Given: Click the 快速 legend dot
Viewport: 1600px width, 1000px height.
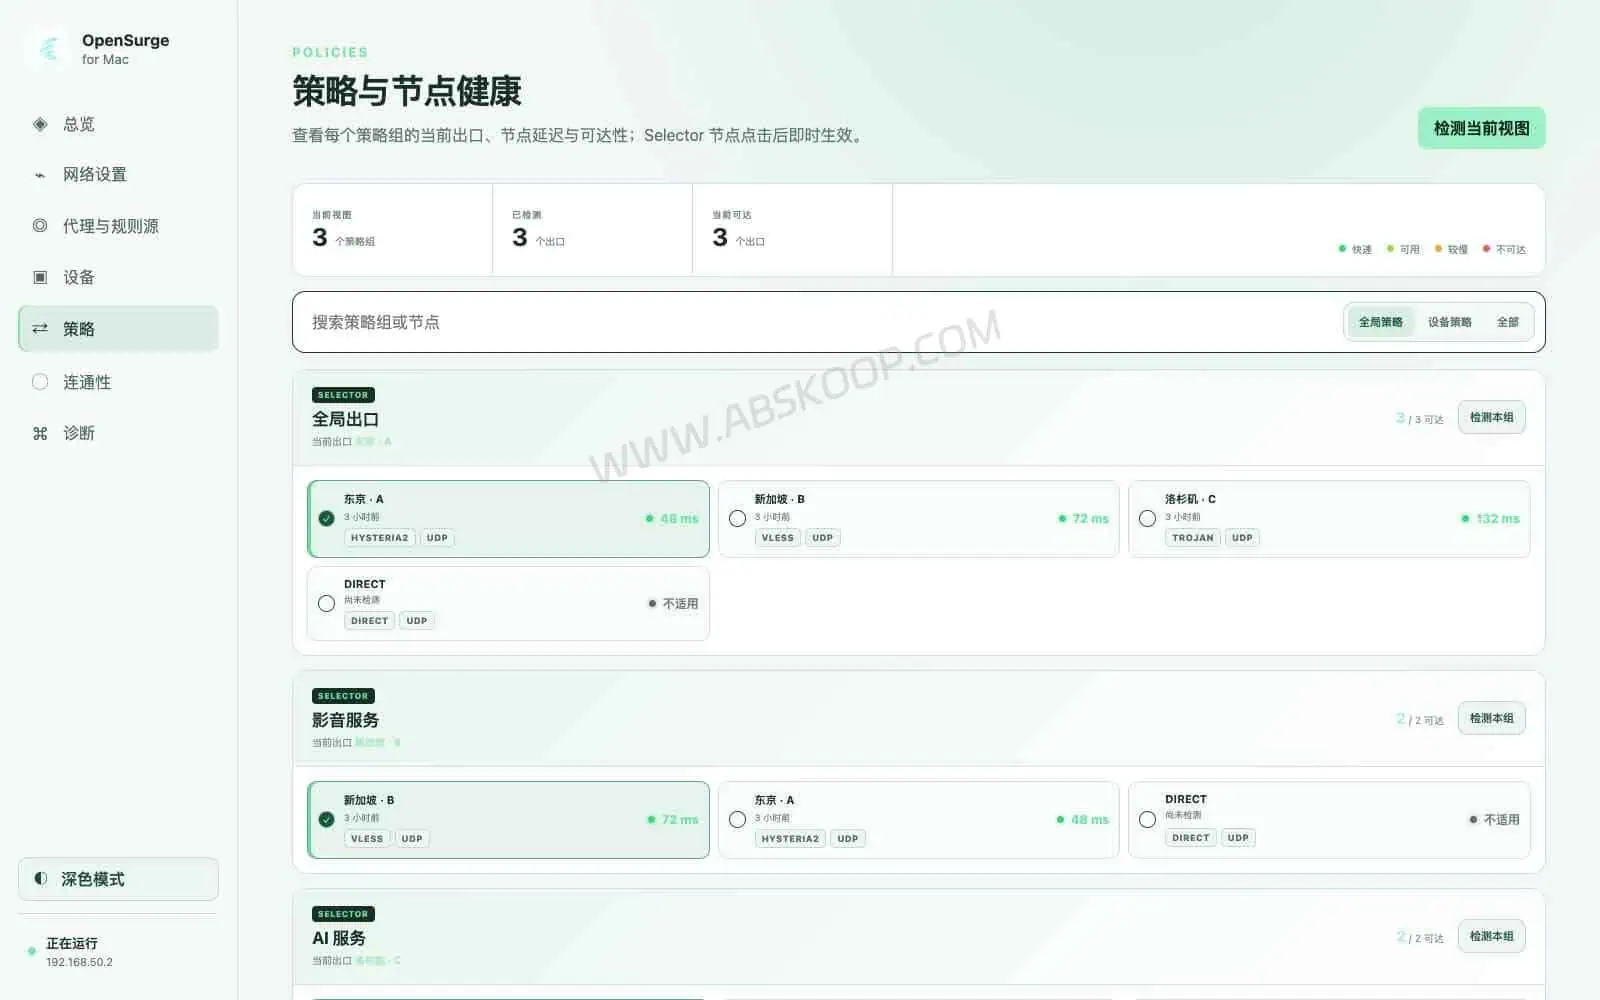Looking at the screenshot, I should (1342, 249).
